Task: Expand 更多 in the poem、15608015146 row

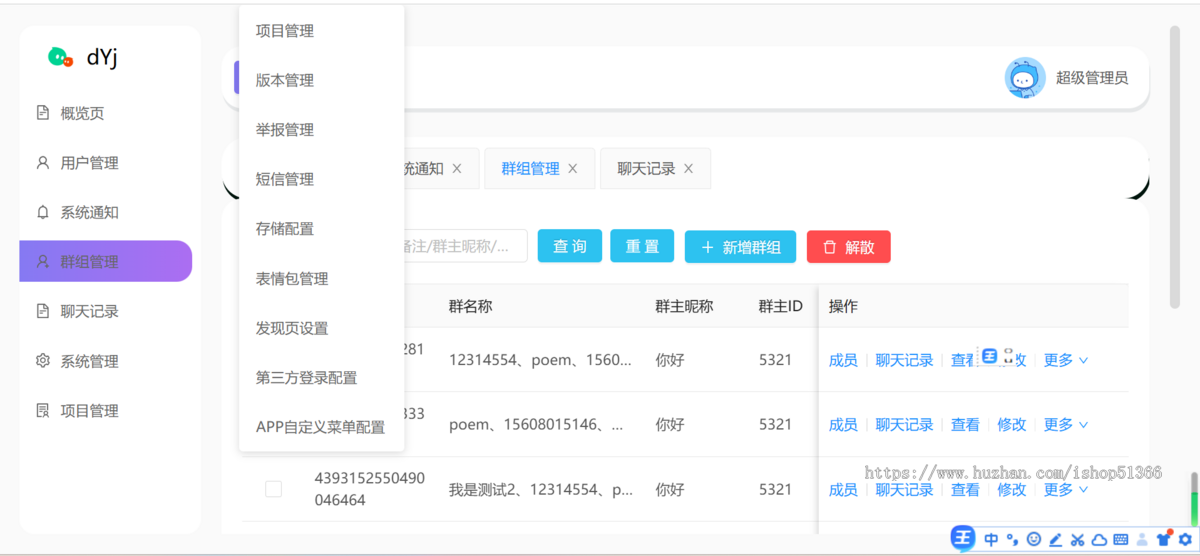Action: point(1066,424)
